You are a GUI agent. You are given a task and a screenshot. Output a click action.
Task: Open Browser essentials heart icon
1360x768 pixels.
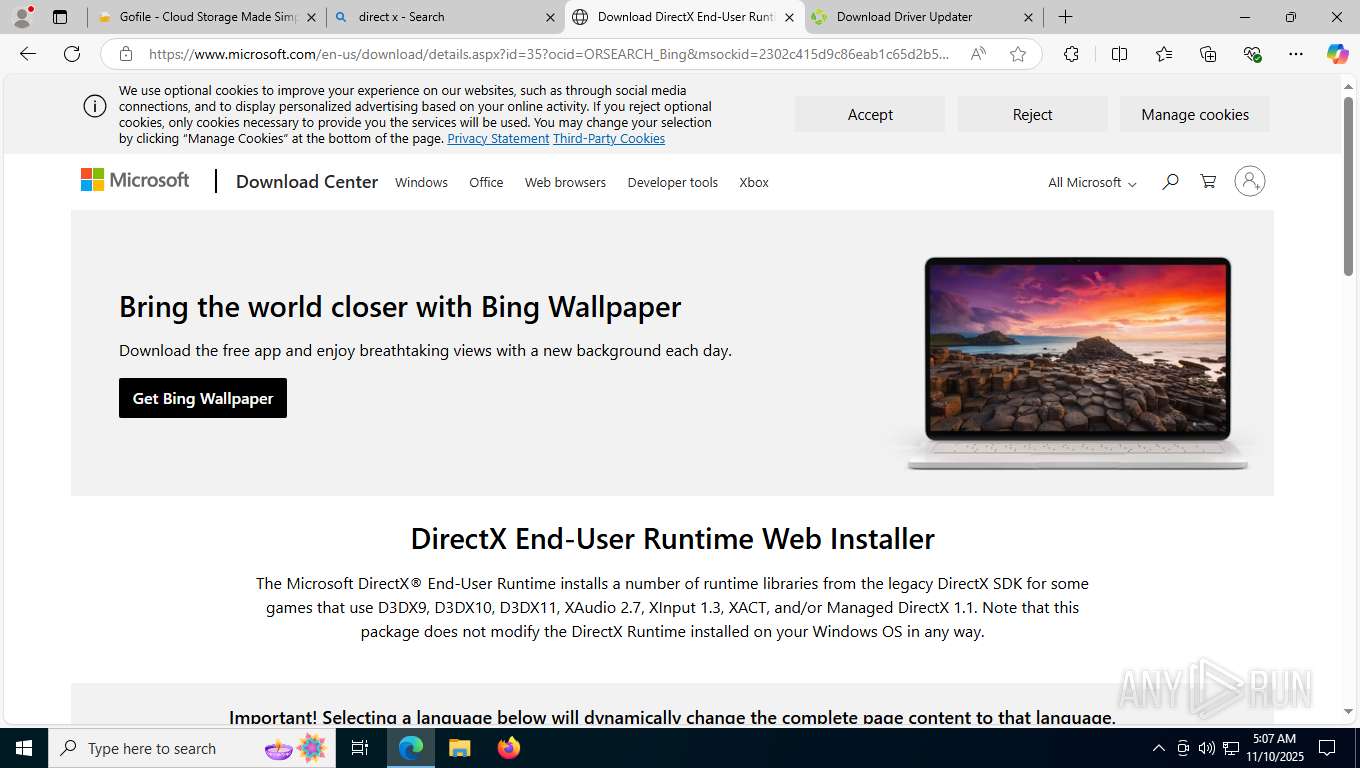pos(1252,54)
